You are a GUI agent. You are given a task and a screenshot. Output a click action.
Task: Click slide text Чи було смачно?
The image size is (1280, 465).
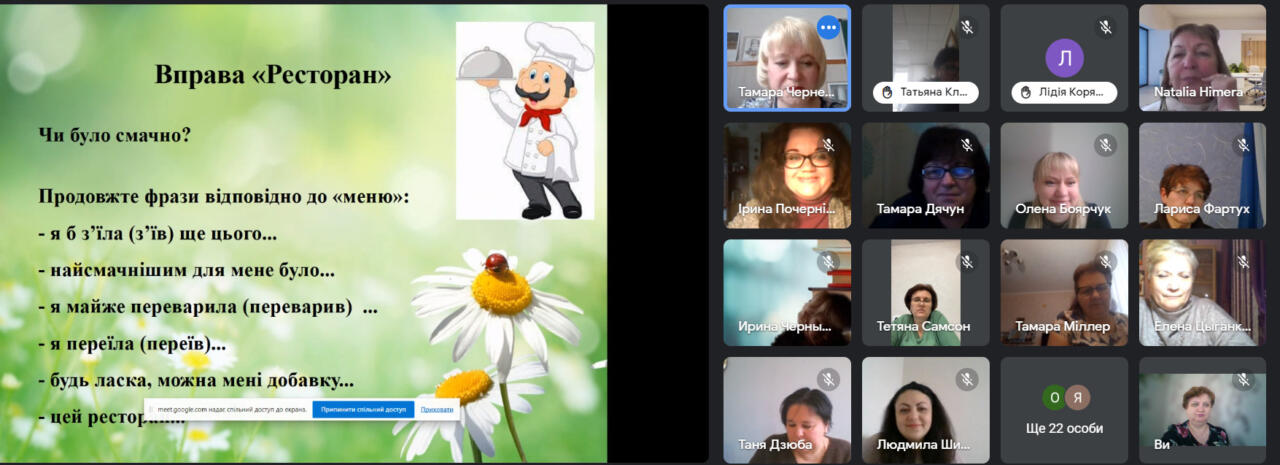click(115, 135)
